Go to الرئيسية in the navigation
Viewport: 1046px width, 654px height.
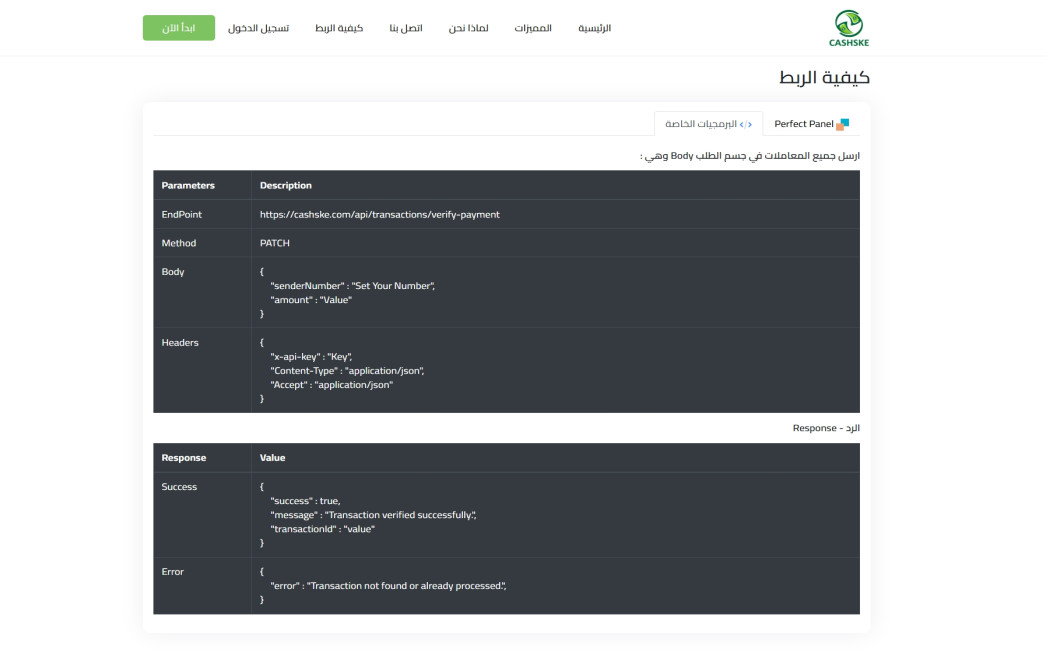click(594, 28)
